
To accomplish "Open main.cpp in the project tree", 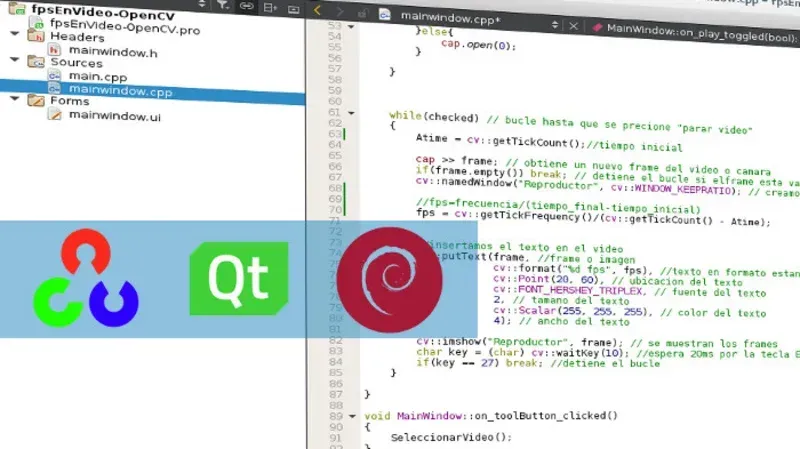I will 98,77.
